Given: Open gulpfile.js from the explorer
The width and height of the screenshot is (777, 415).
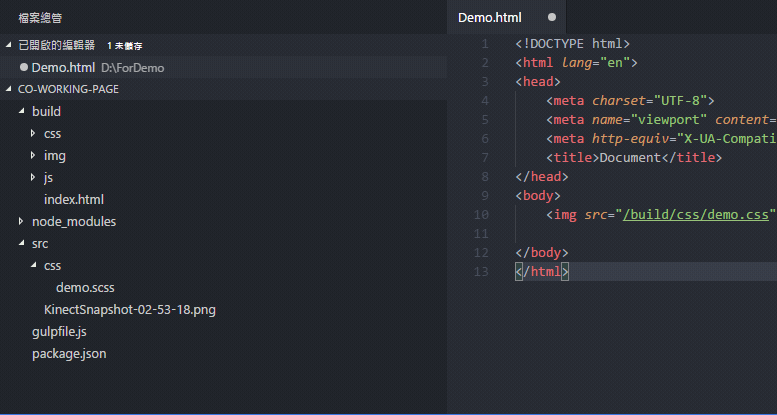Looking at the screenshot, I should (x=59, y=332).
